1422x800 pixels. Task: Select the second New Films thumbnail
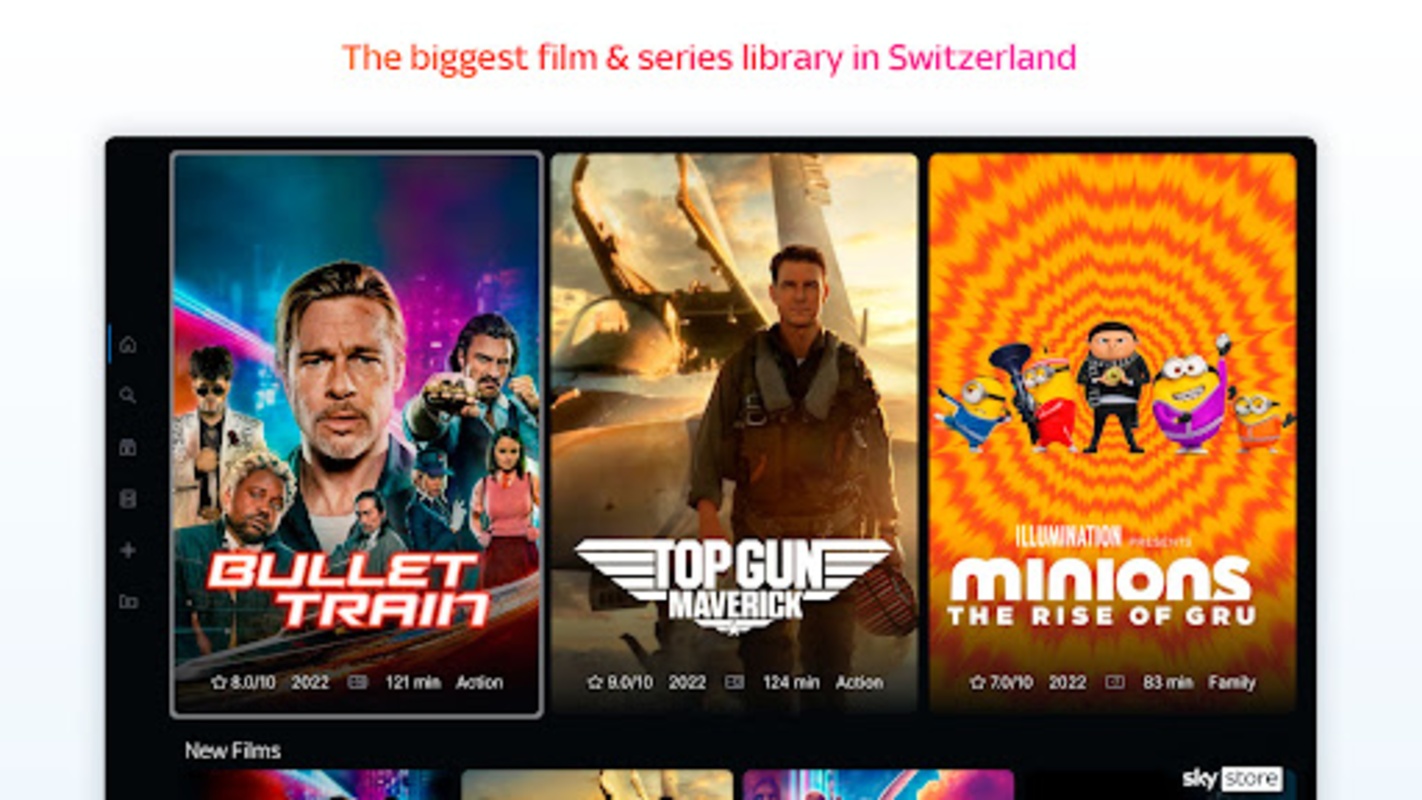(x=597, y=785)
